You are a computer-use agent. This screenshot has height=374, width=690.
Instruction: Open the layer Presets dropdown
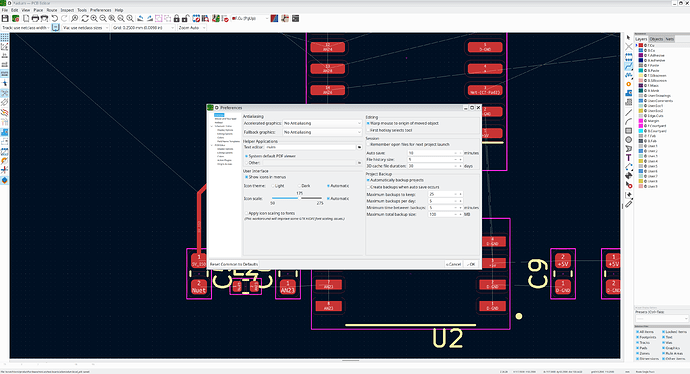click(x=661, y=318)
